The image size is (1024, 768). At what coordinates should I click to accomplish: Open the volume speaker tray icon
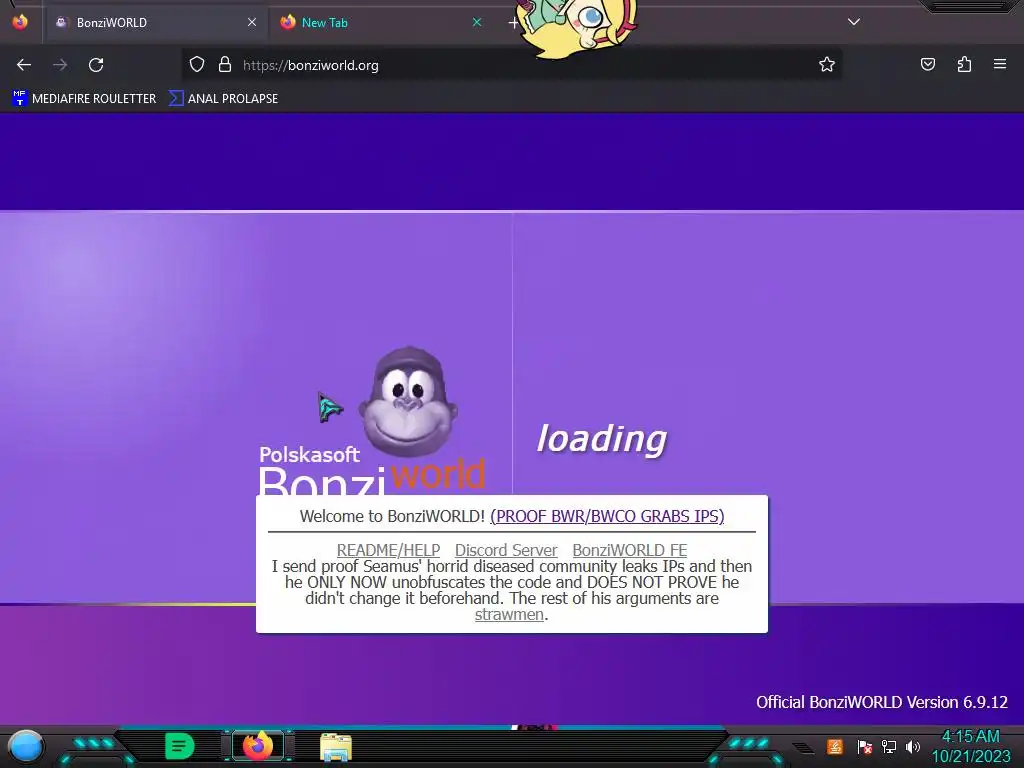click(912, 746)
